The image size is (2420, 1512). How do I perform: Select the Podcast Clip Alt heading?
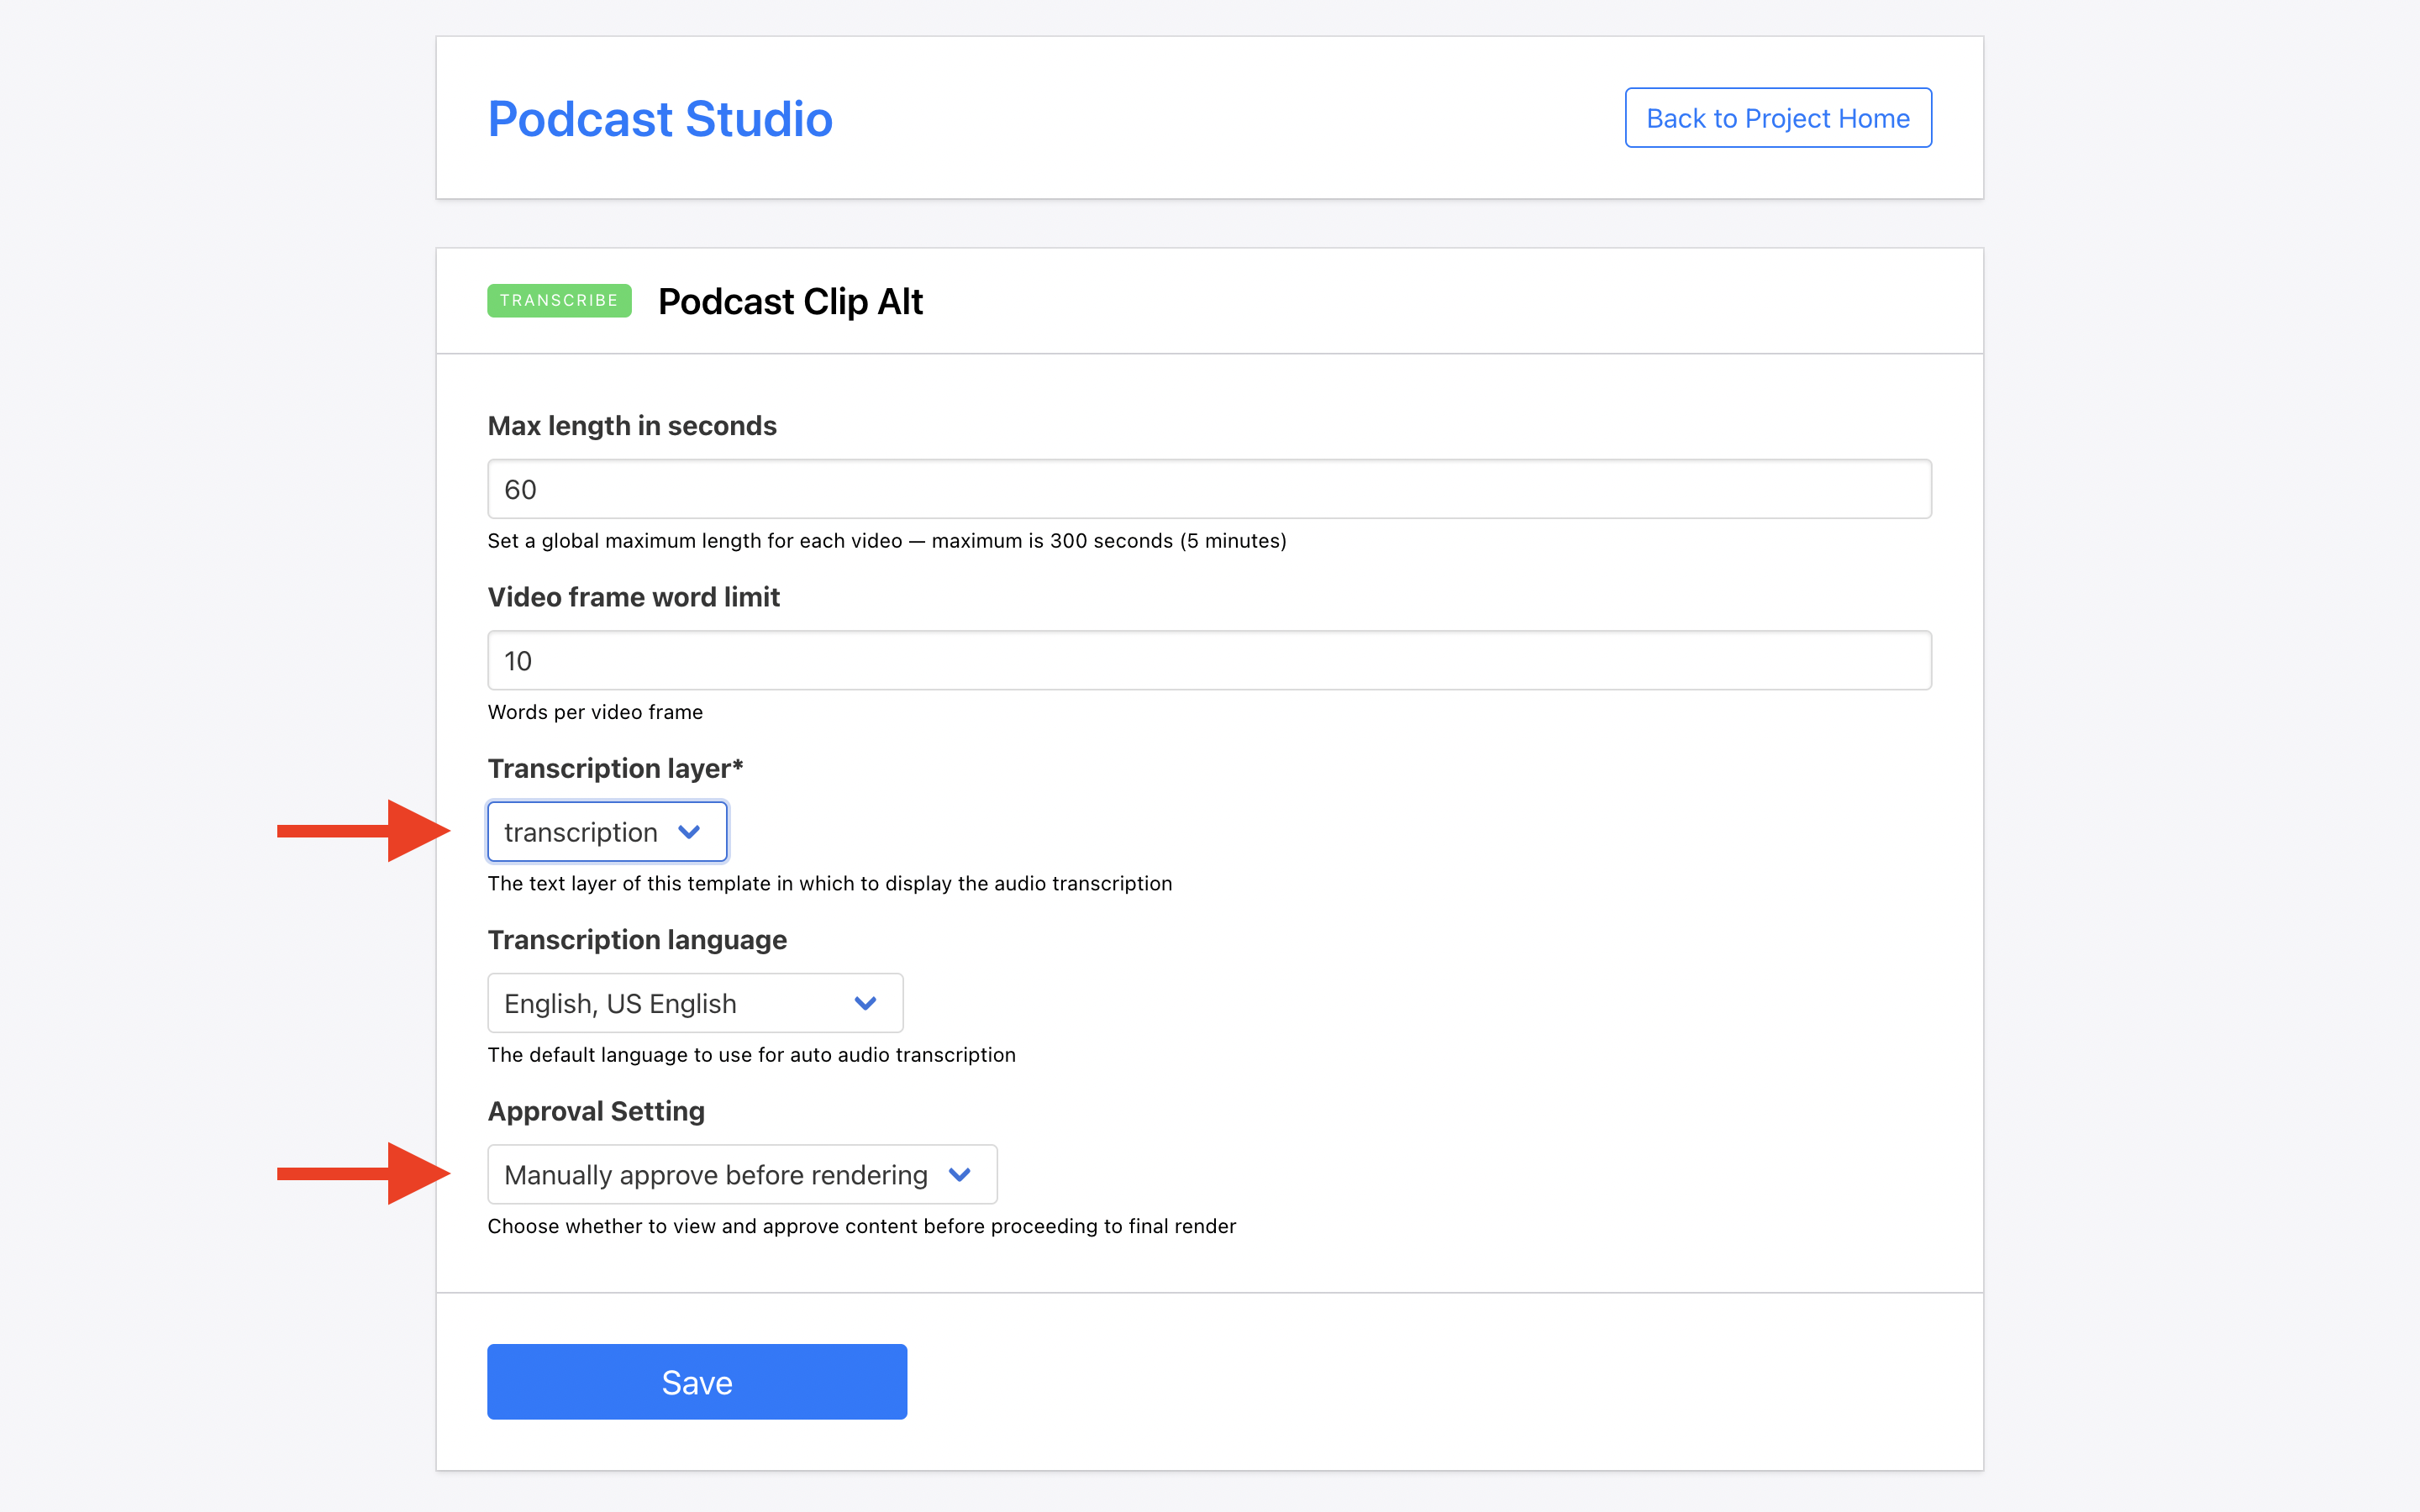click(789, 302)
